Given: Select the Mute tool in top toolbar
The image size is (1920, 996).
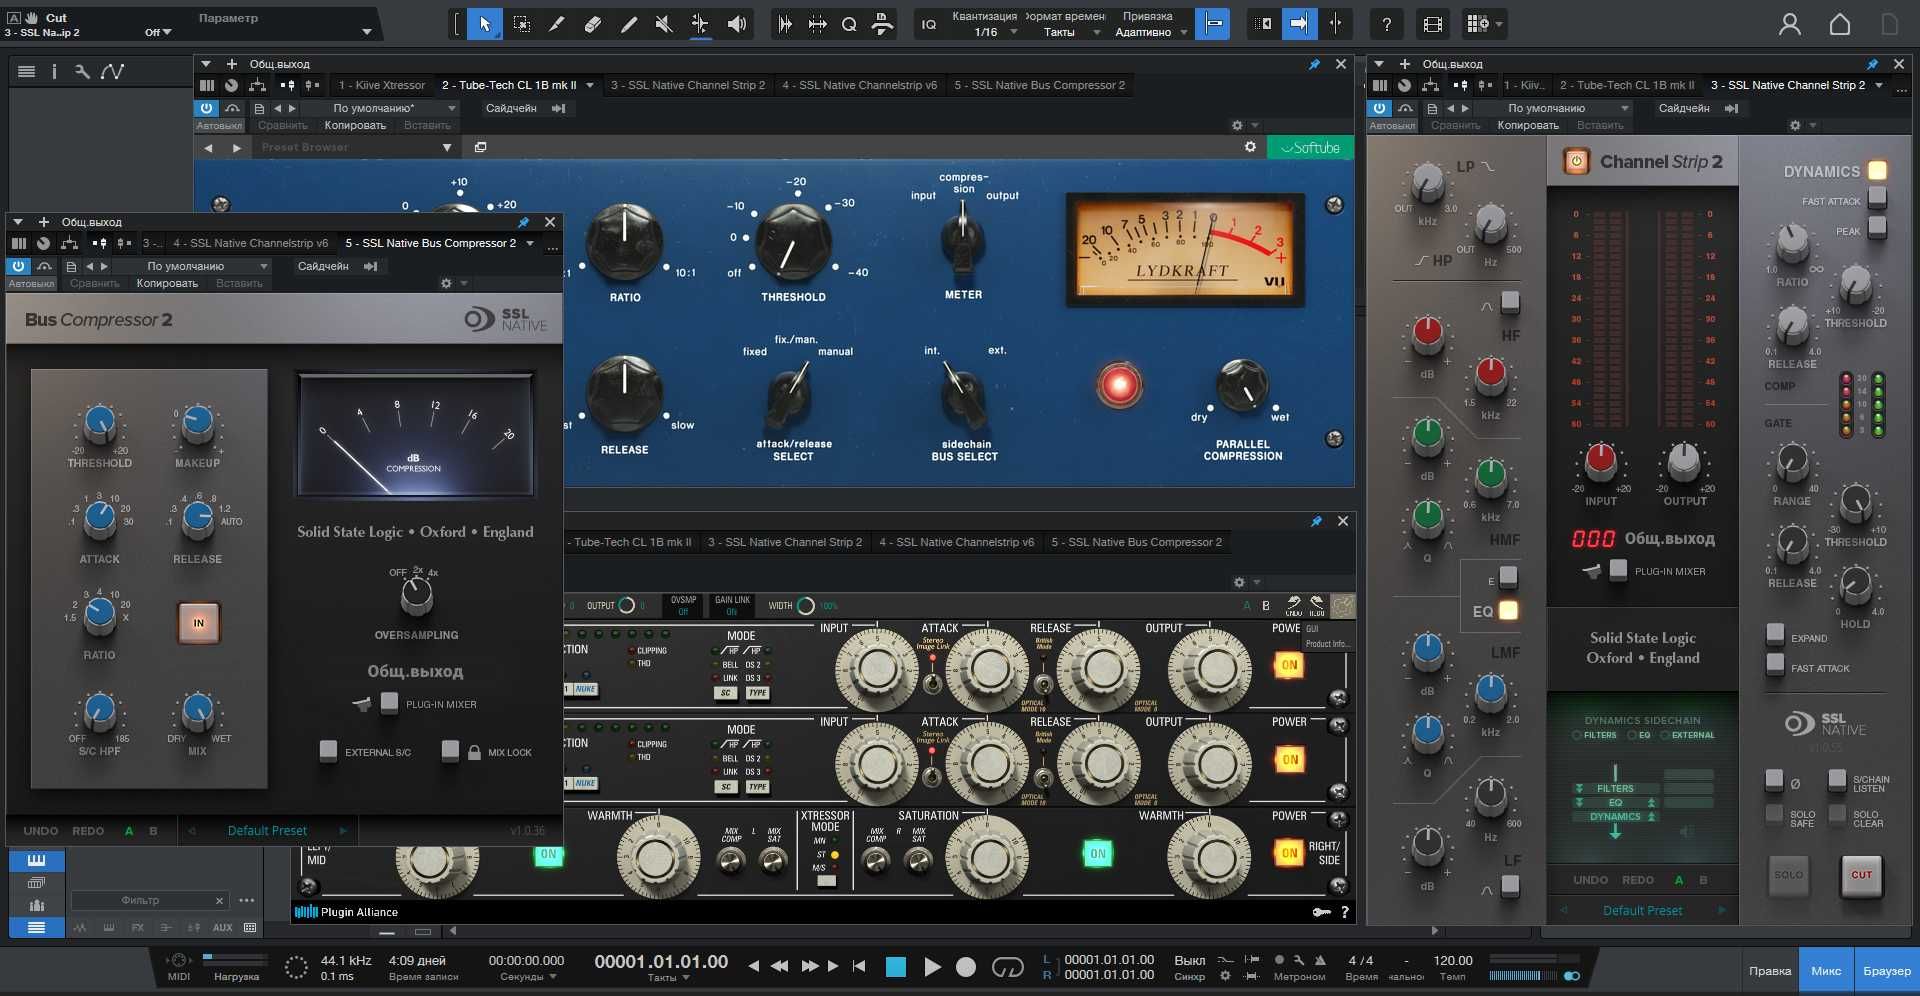Looking at the screenshot, I should (664, 24).
